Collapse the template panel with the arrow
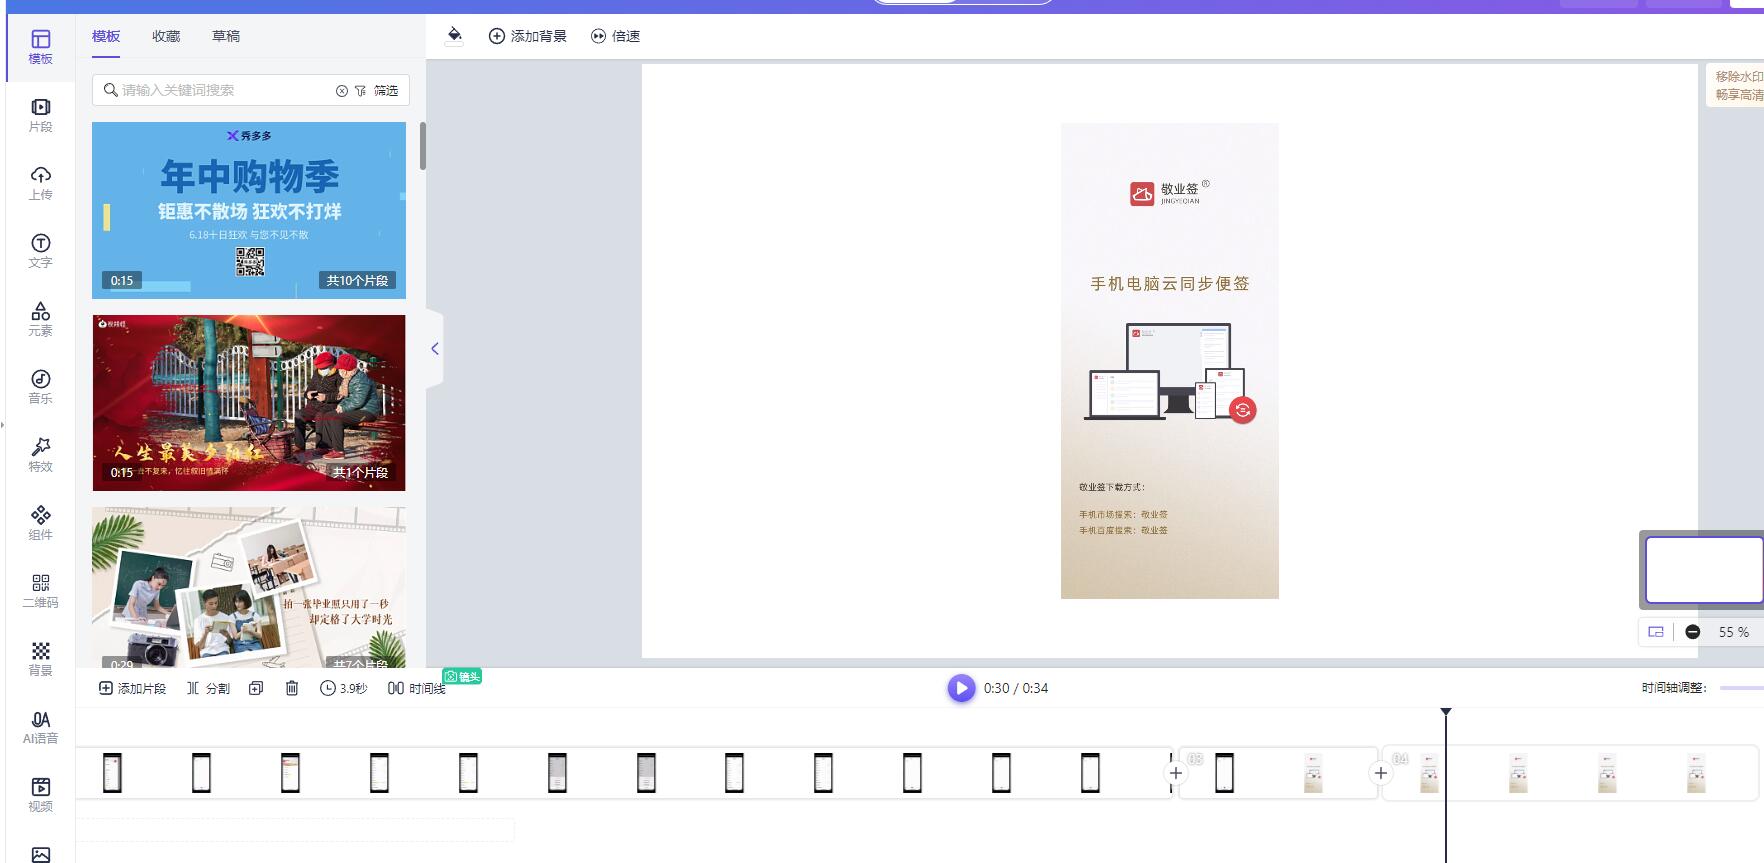 pyautogui.click(x=434, y=349)
